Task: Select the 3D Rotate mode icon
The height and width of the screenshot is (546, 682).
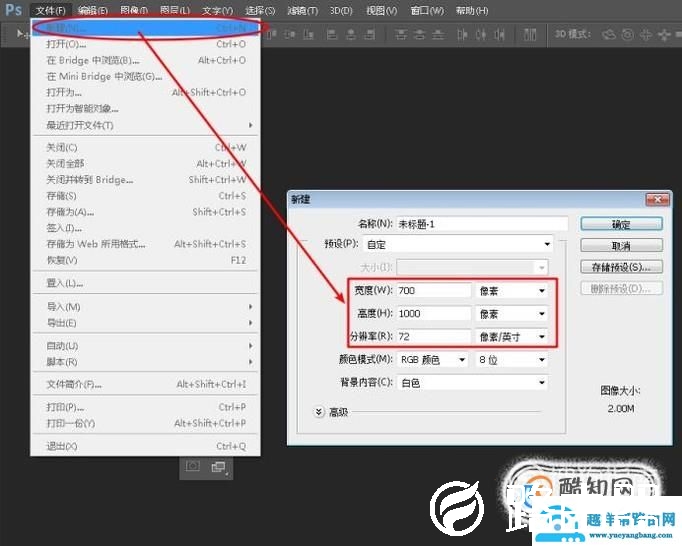Action: click(608, 34)
